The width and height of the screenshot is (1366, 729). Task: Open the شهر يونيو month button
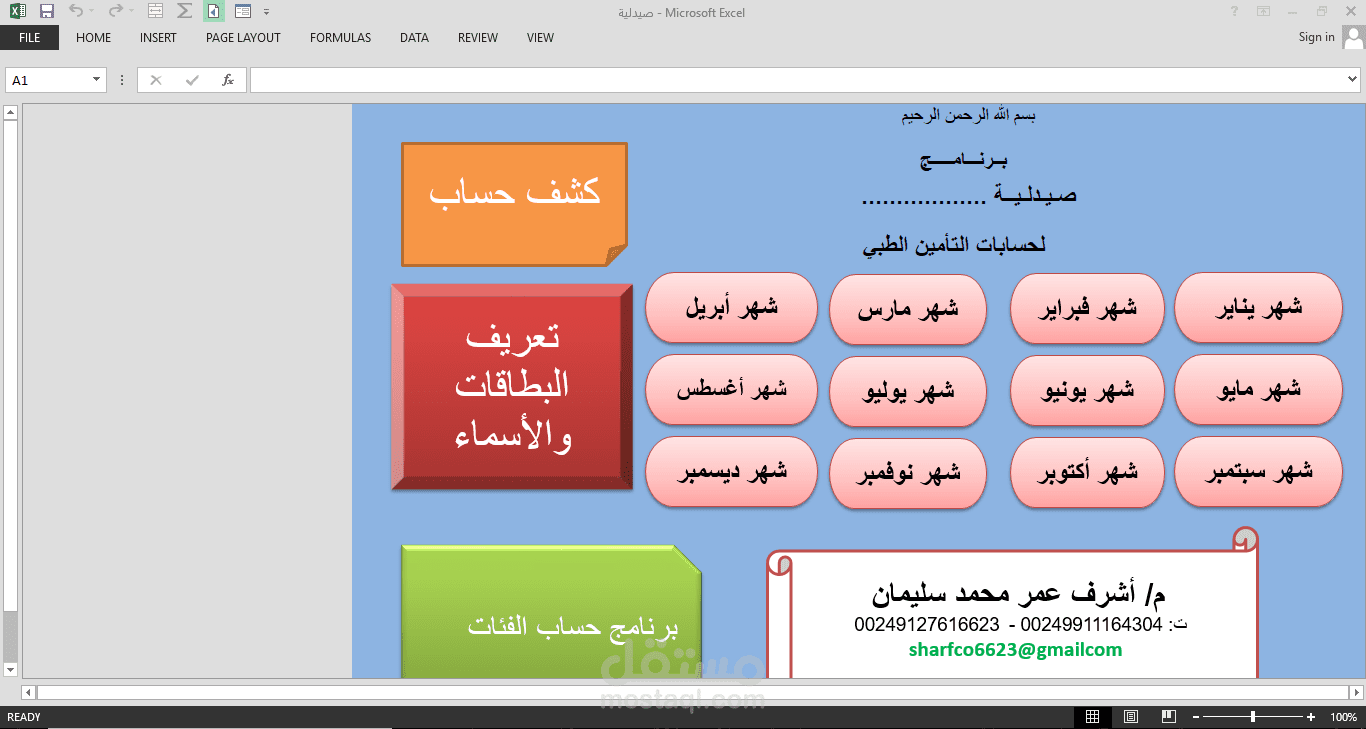1088,390
